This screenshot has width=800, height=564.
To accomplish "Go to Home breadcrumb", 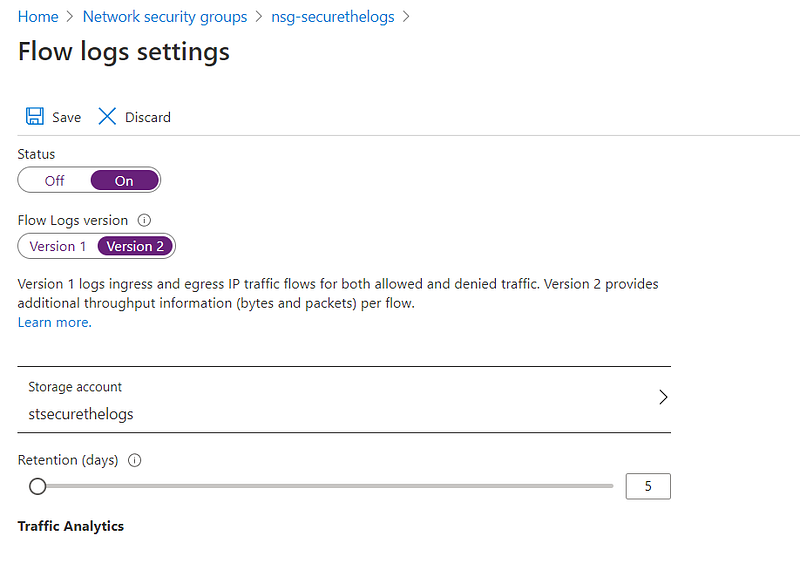I will (x=38, y=17).
